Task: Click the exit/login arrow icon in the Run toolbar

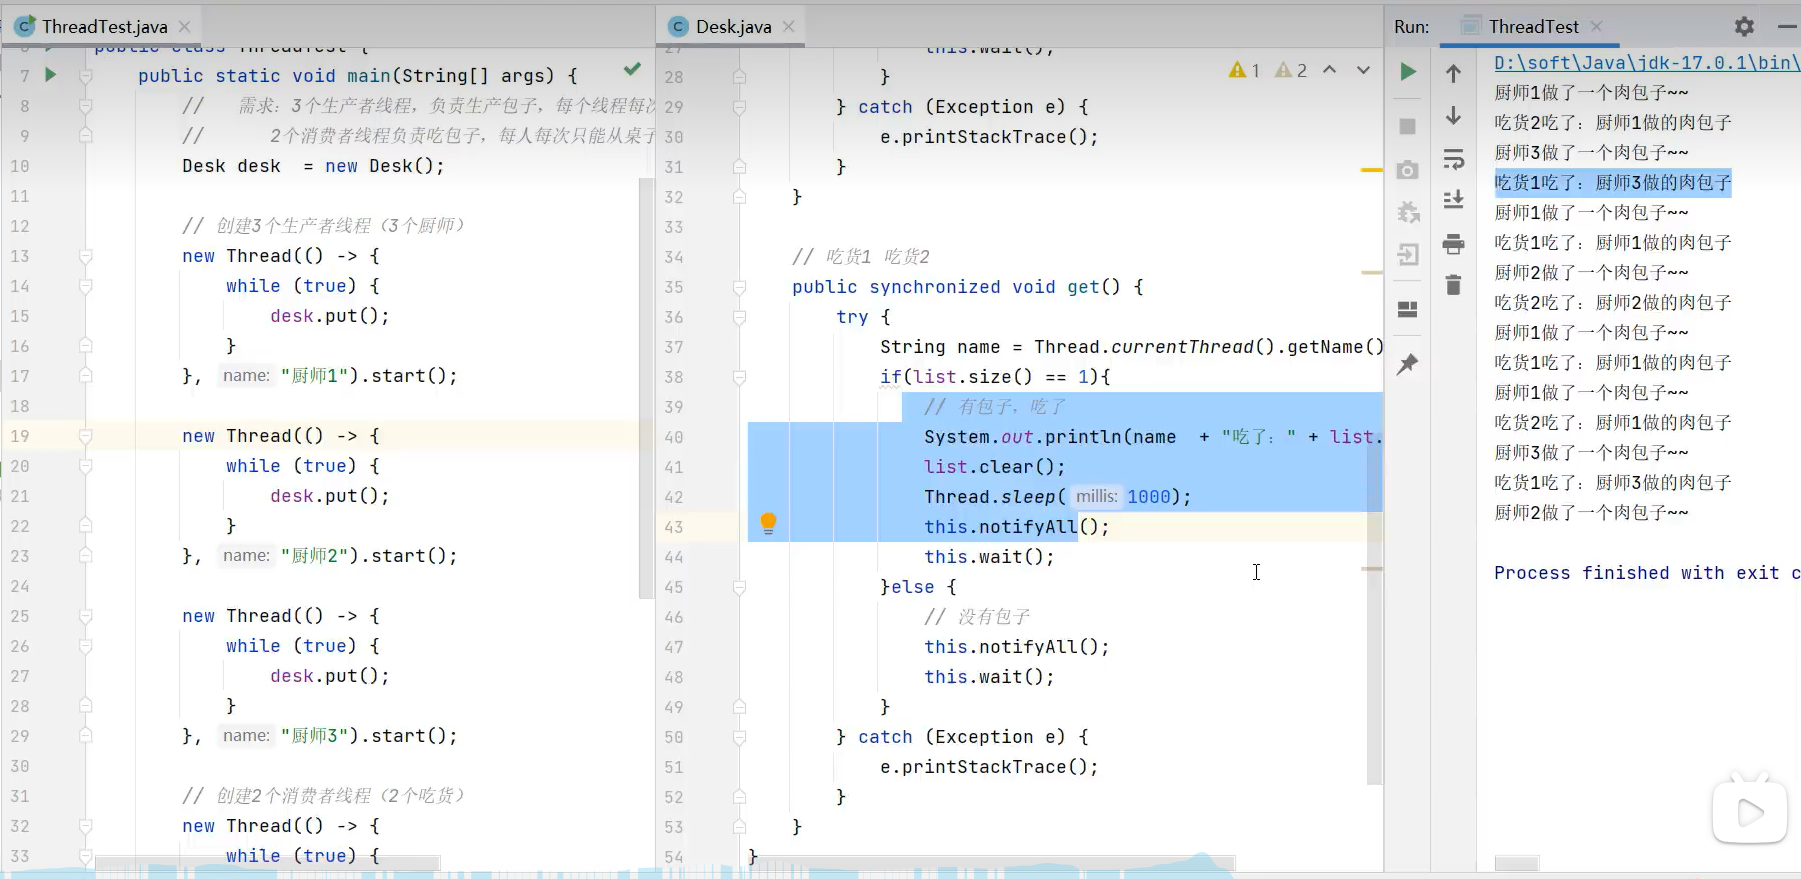Action: coord(1407,255)
